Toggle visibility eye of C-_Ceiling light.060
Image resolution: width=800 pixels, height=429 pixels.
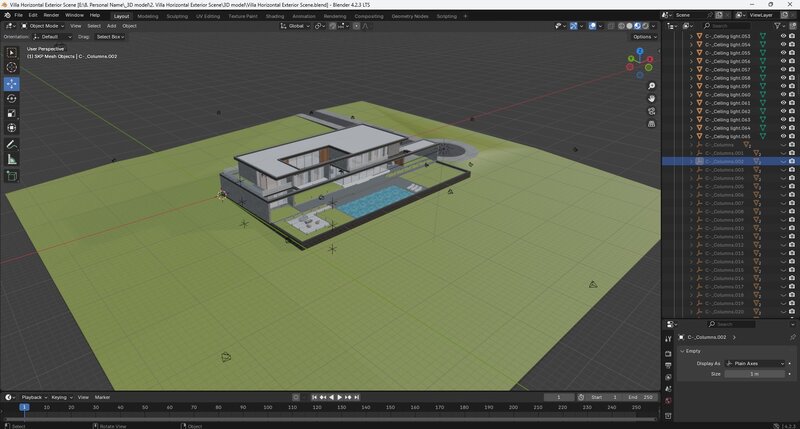(x=783, y=95)
